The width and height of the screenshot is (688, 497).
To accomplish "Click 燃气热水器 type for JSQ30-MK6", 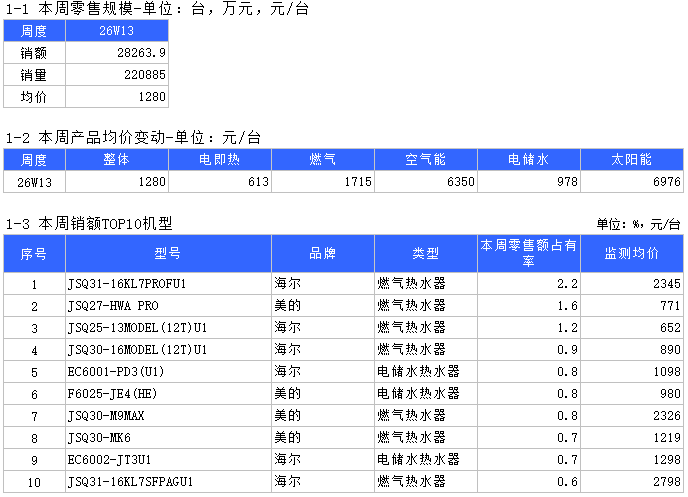I will pyautogui.click(x=412, y=437).
